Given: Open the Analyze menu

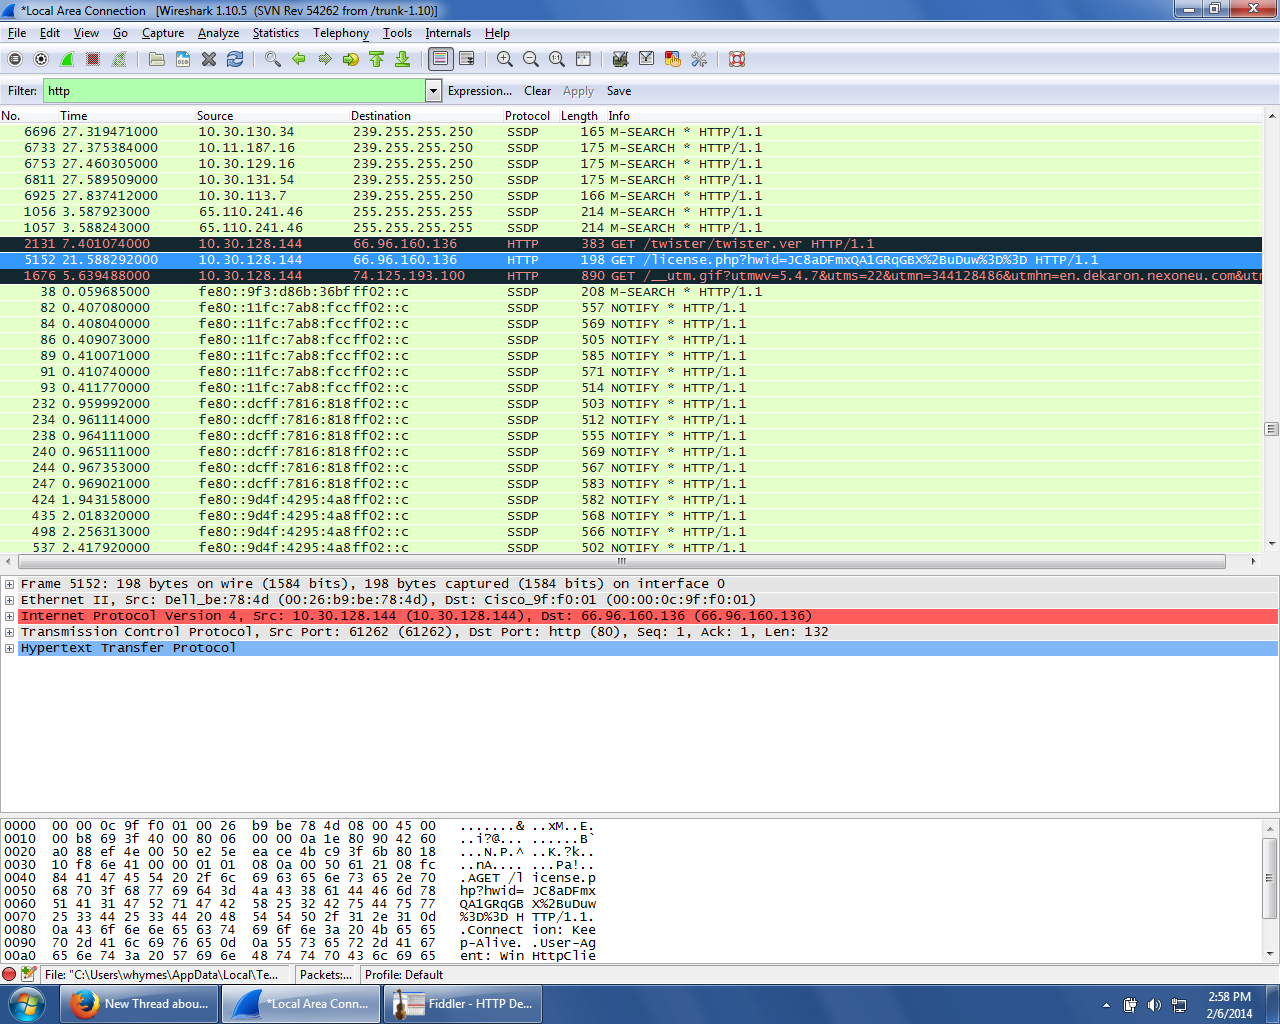Looking at the screenshot, I should tap(218, 33).
